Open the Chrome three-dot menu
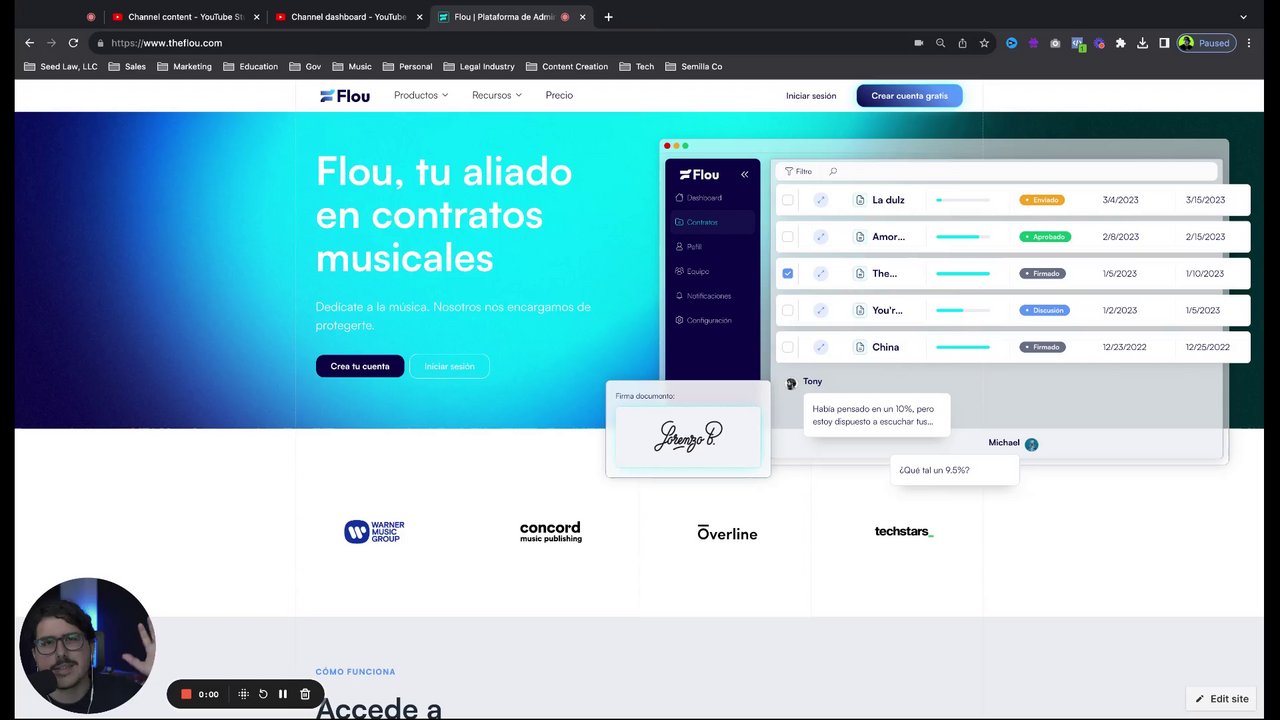Viewport: 1280px width, 720px height. point(1249,43)
